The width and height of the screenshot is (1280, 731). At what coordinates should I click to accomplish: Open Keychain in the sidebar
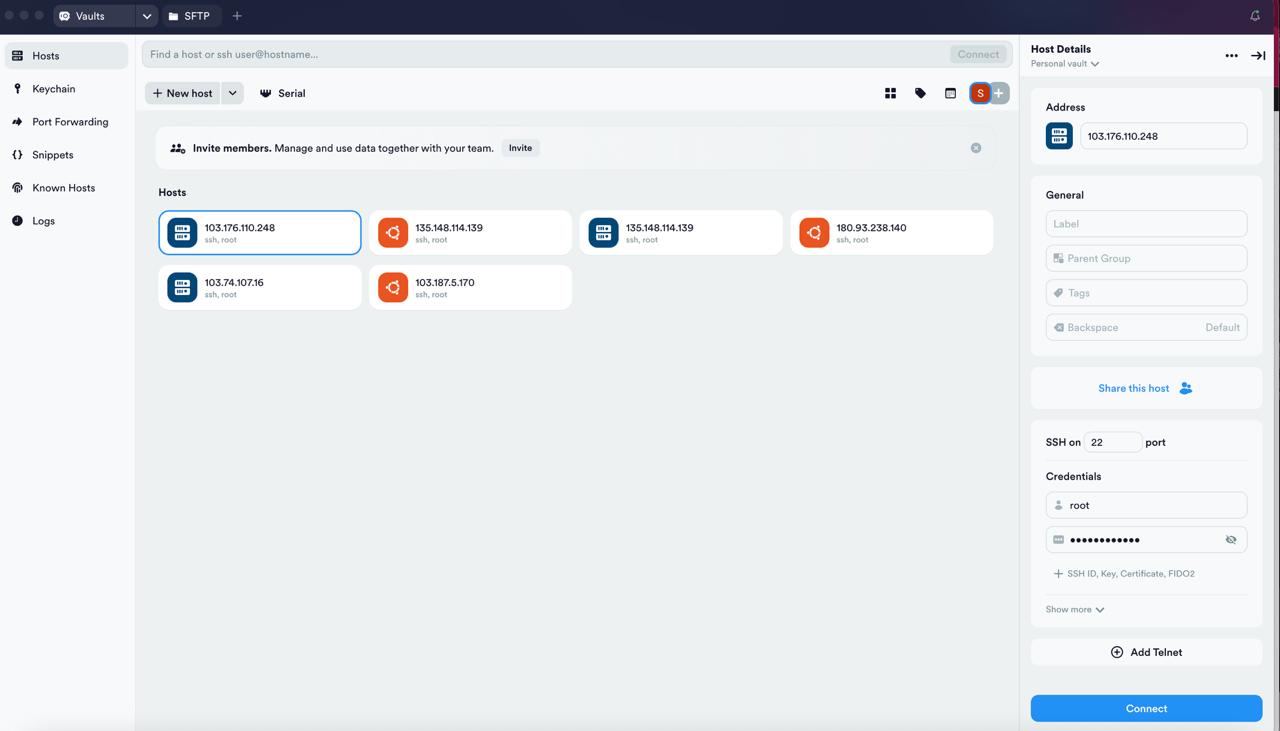click(x=66, y=89)
